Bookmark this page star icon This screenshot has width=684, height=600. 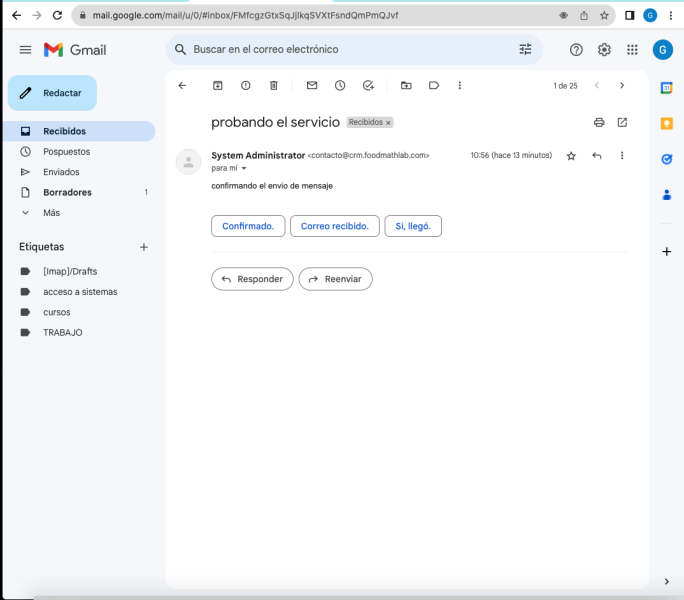point(604,16)
